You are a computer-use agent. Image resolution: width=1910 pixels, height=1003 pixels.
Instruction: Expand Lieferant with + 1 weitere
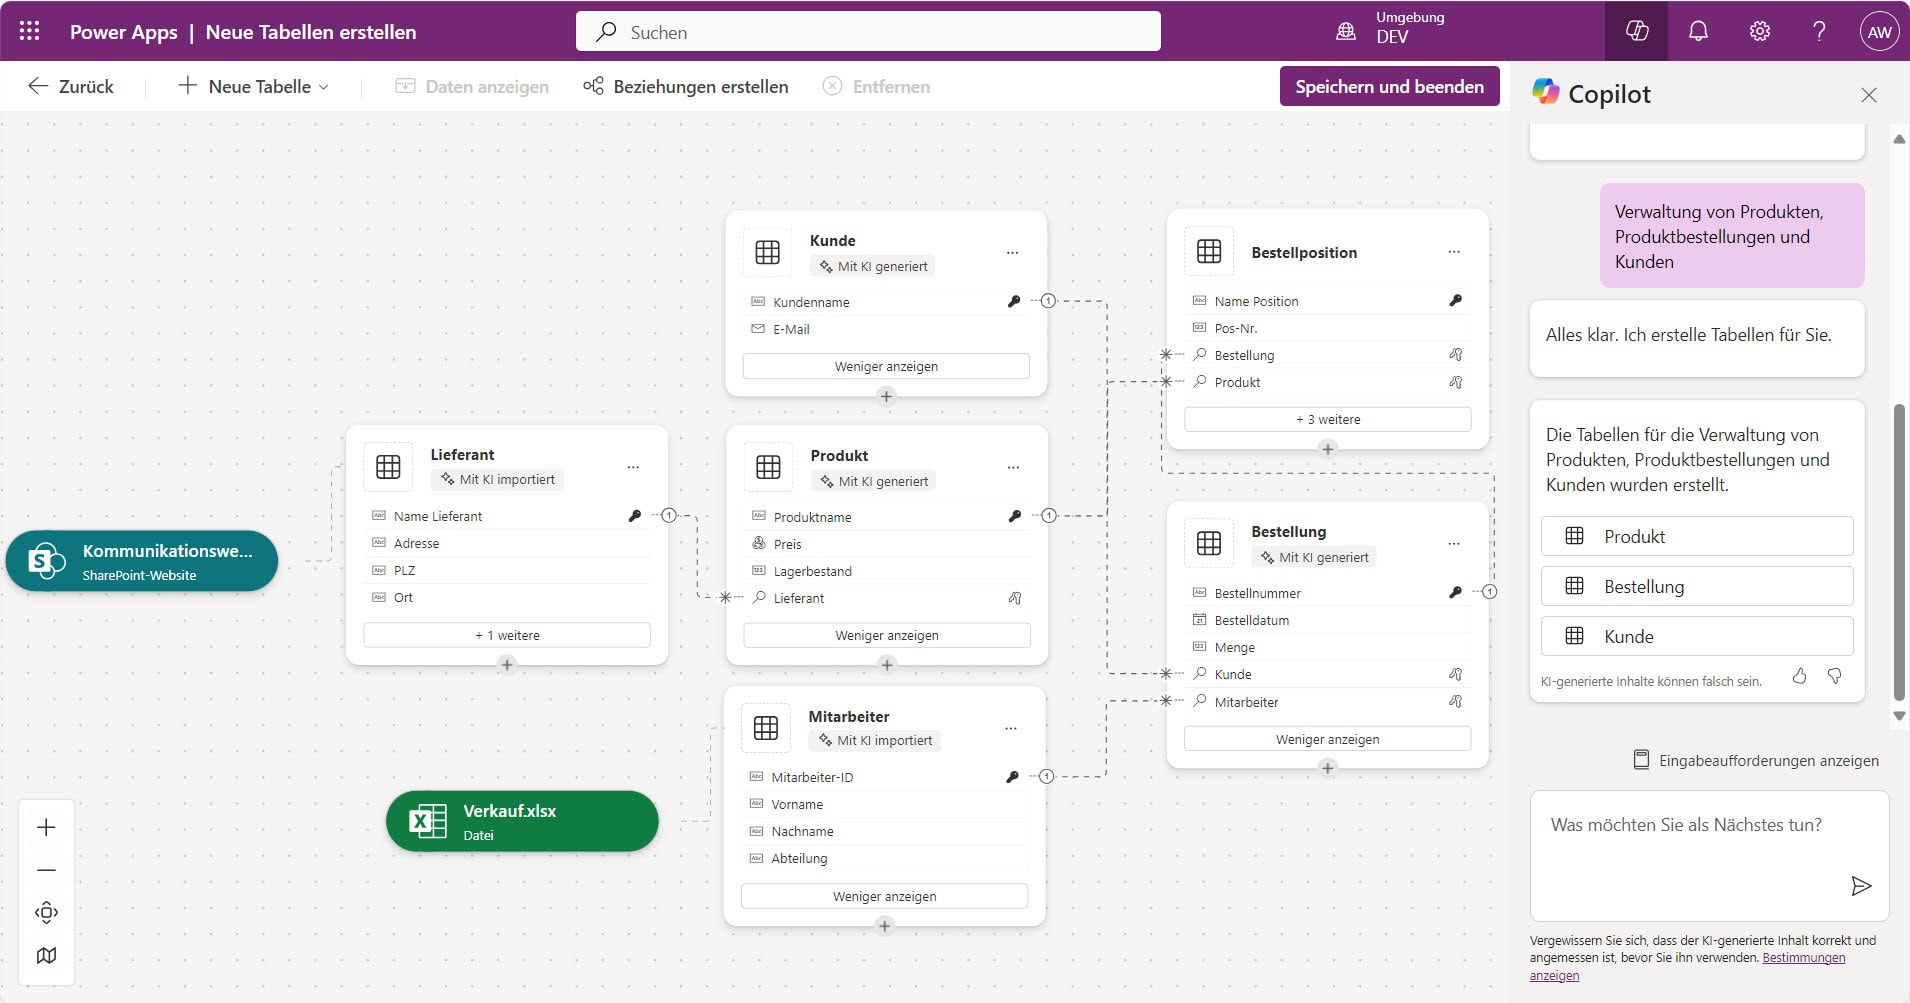507,635
